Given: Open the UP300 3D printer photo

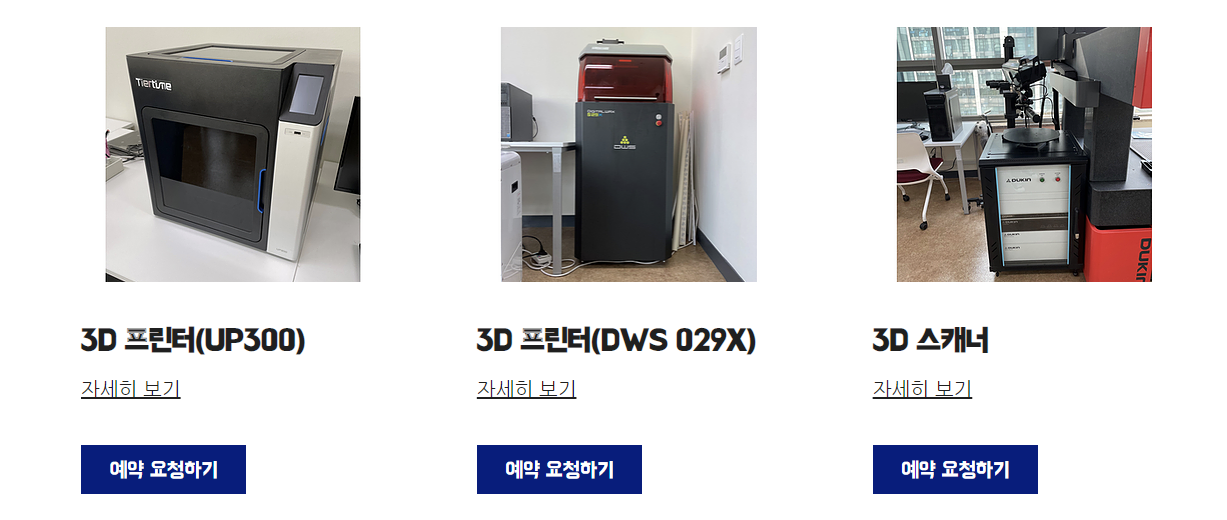Looking at the screenshot, I should click(233, 154).
